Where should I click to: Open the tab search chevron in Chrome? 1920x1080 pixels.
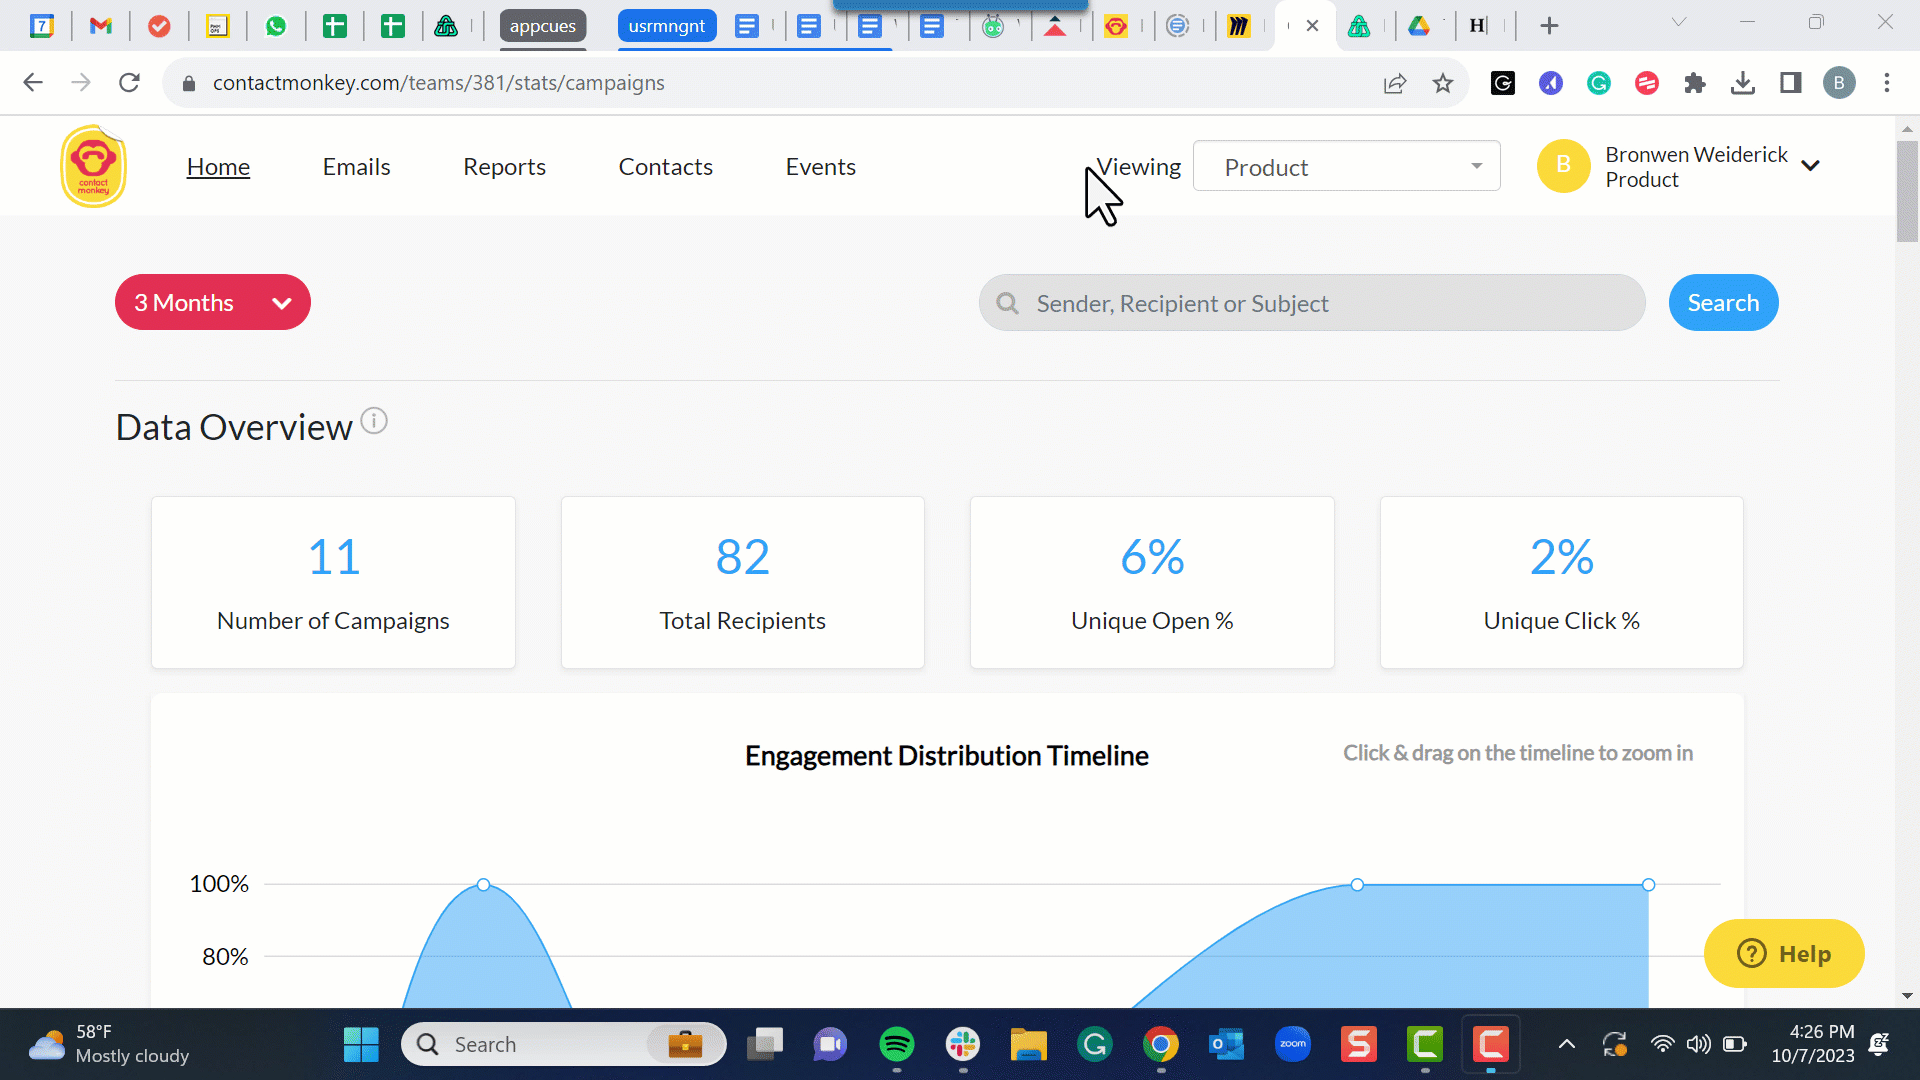(1679, 22)
